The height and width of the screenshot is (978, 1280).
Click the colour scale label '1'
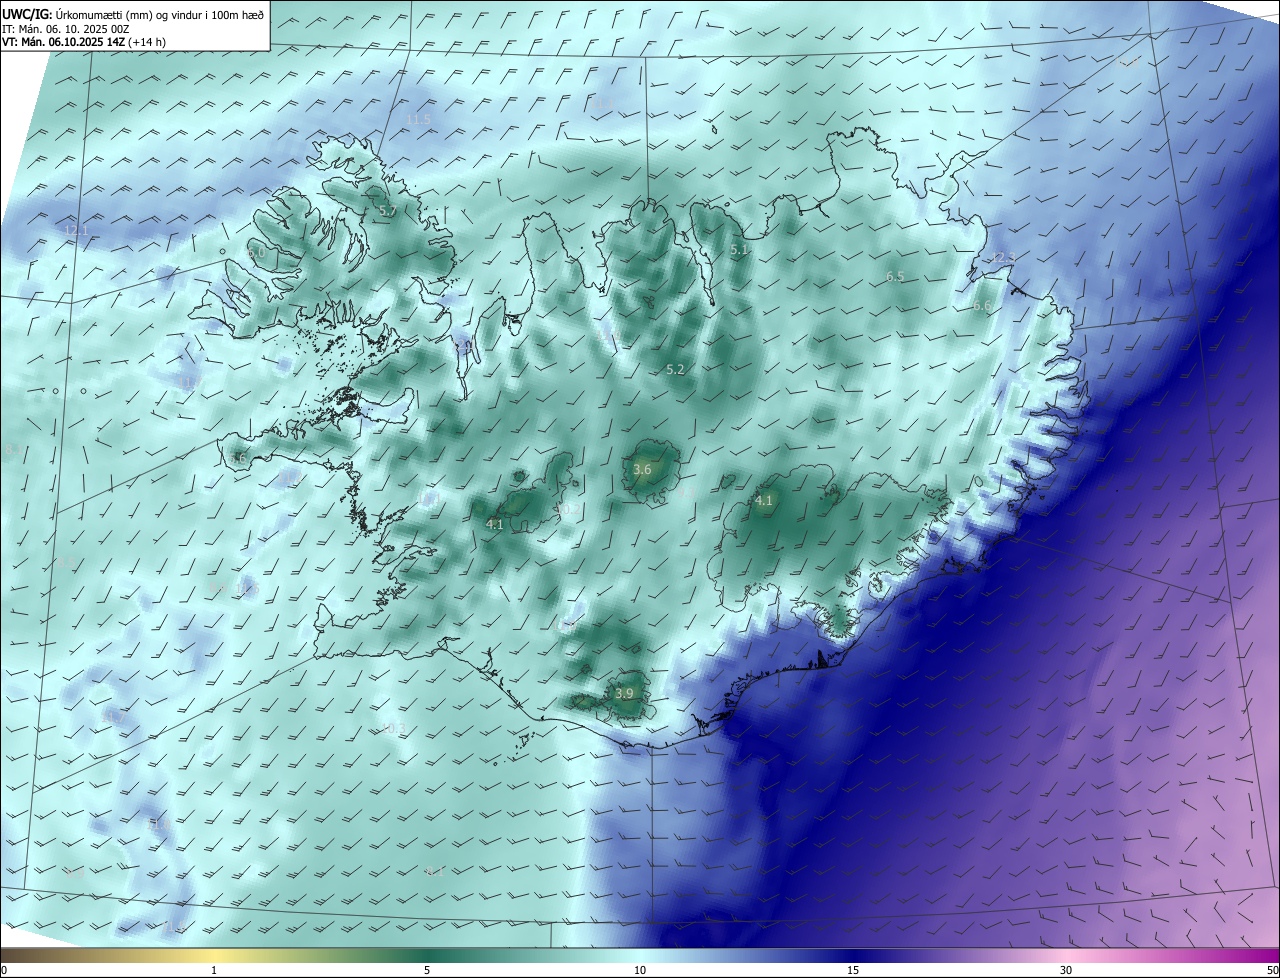tap(214, 970)
